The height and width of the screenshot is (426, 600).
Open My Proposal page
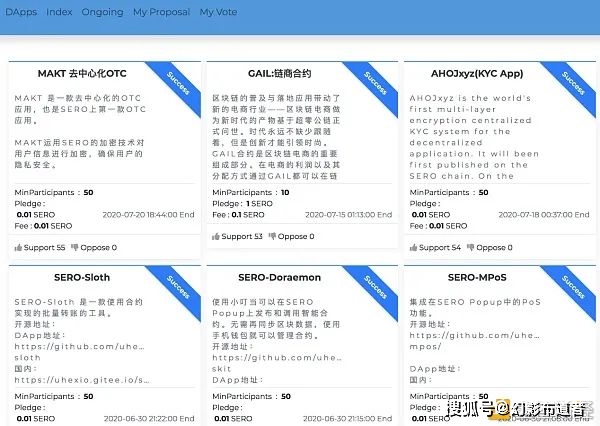coord(161,12)
